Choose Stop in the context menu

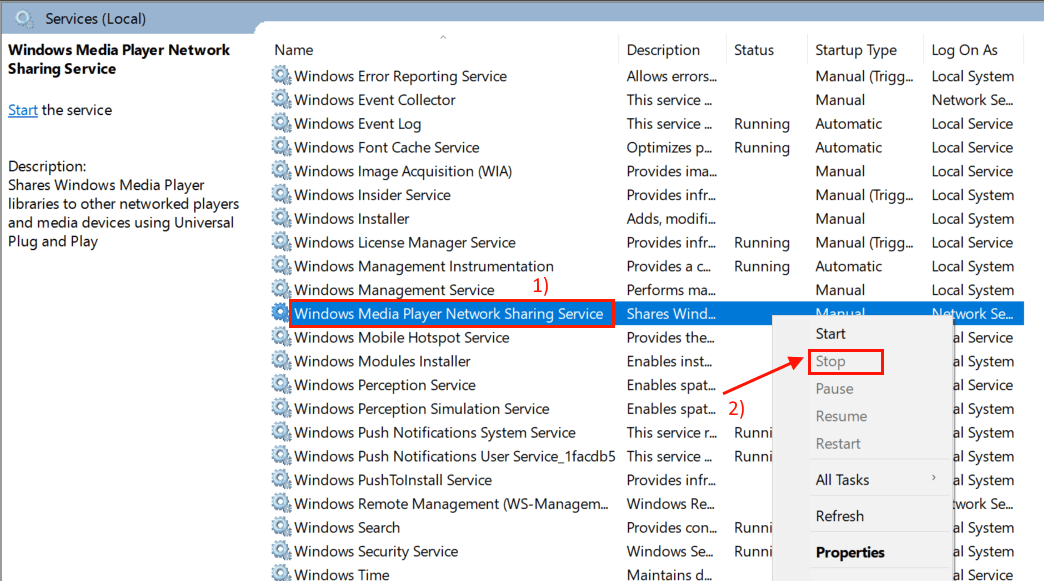click(830, 361)
